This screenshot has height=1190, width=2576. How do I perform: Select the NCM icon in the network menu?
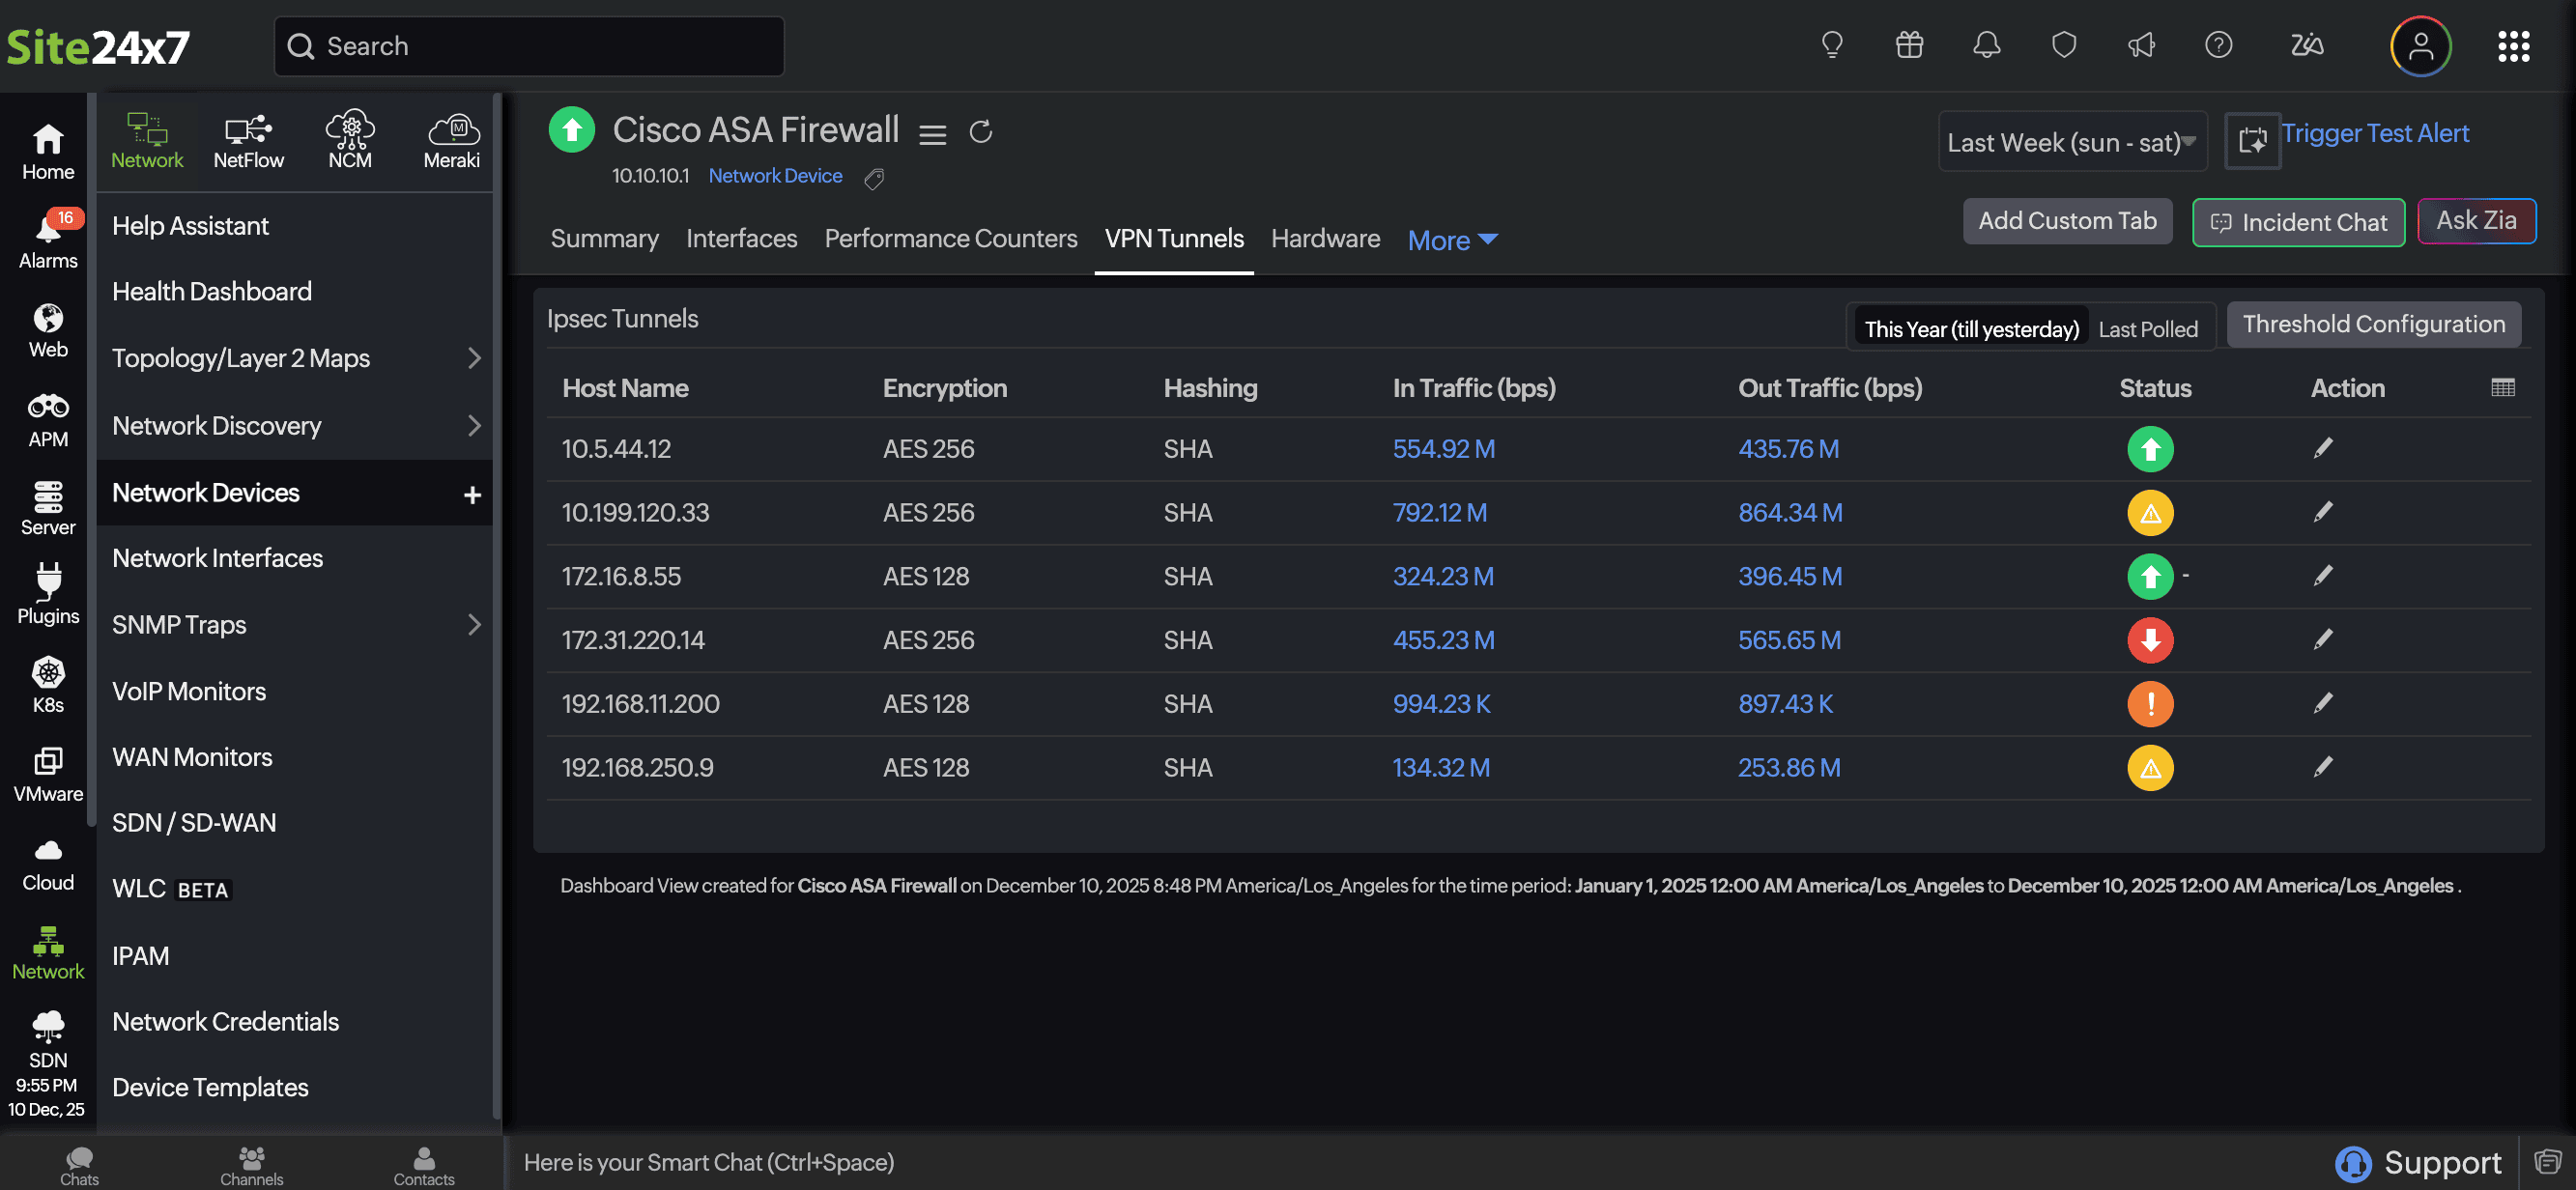click(x=351, y=138)
